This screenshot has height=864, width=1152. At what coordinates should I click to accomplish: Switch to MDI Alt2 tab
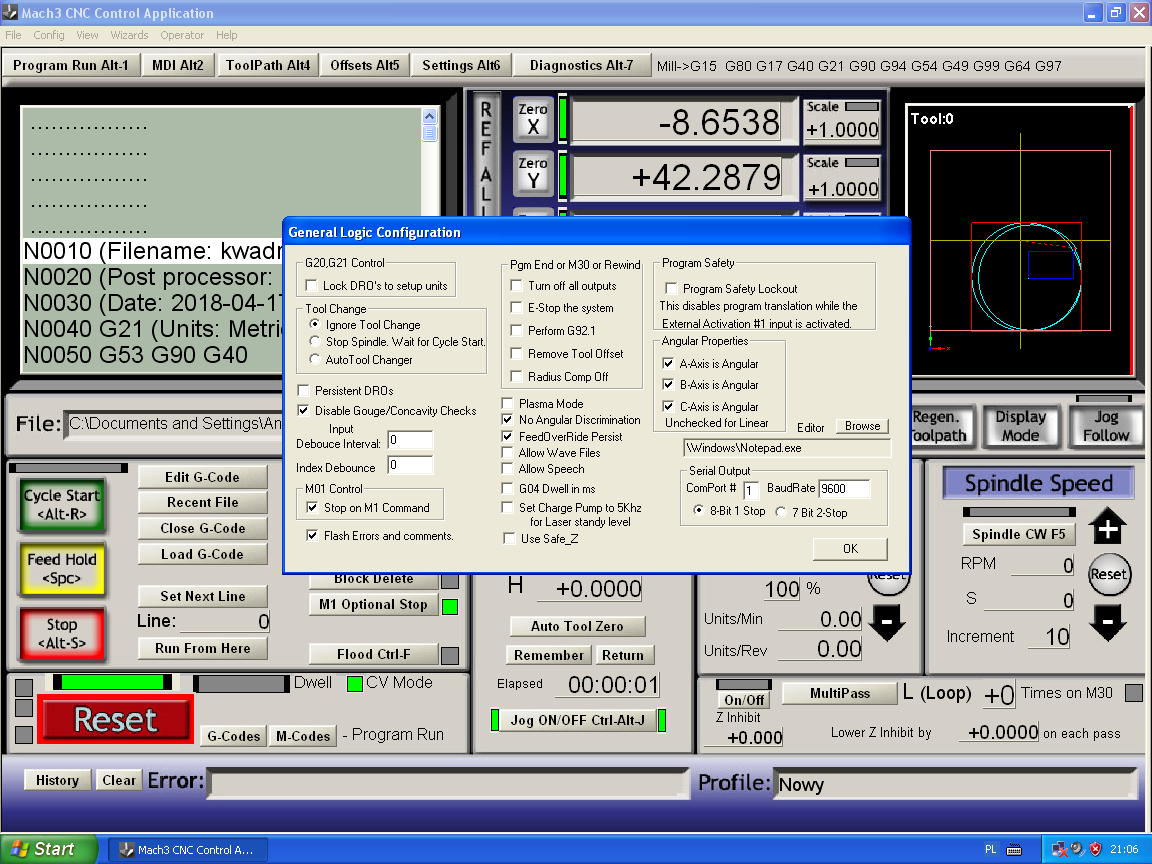(177, 65)
